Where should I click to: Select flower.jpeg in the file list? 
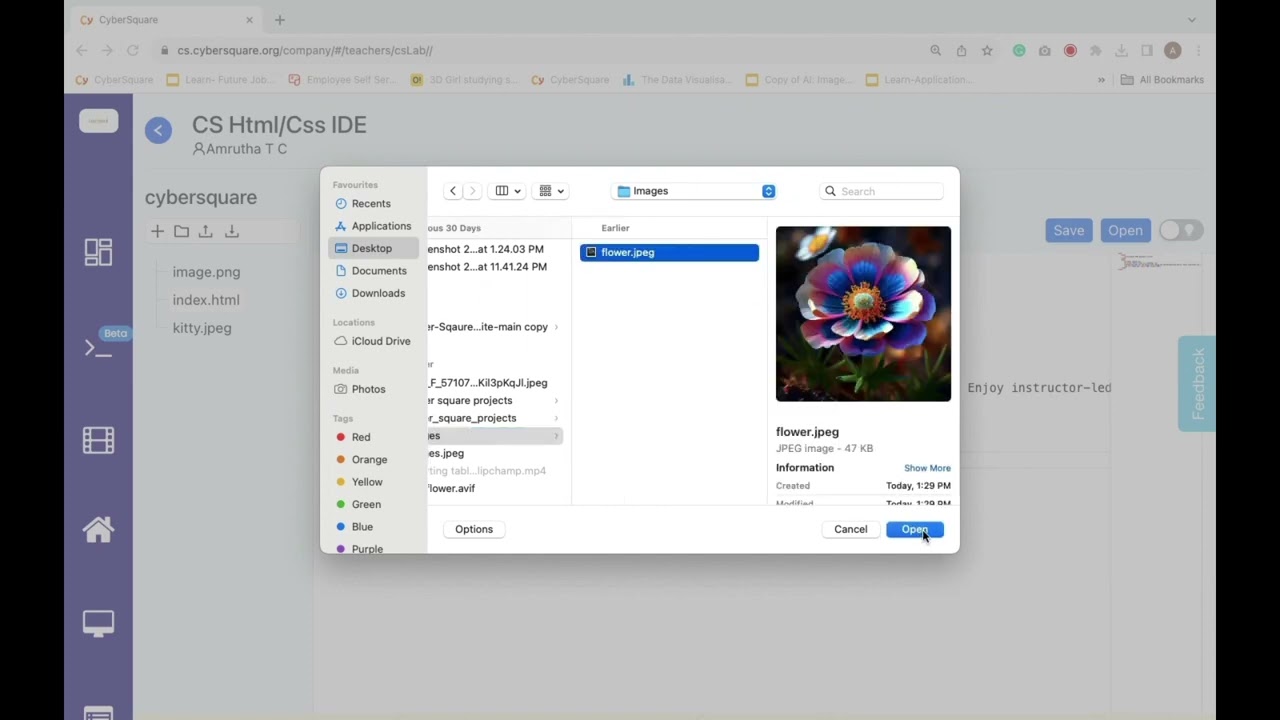pos(669,253)
